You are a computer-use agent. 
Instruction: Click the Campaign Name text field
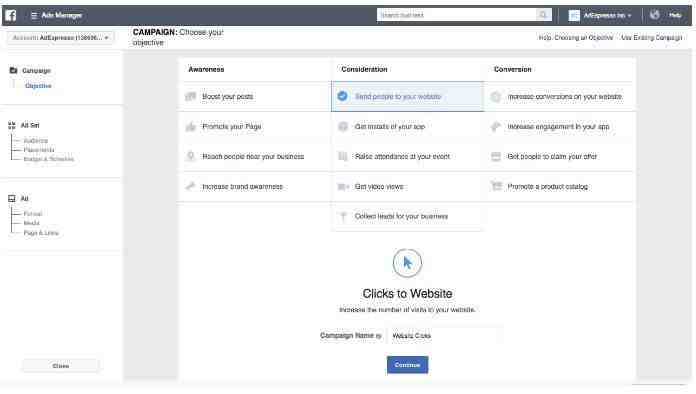coord(445,336)
